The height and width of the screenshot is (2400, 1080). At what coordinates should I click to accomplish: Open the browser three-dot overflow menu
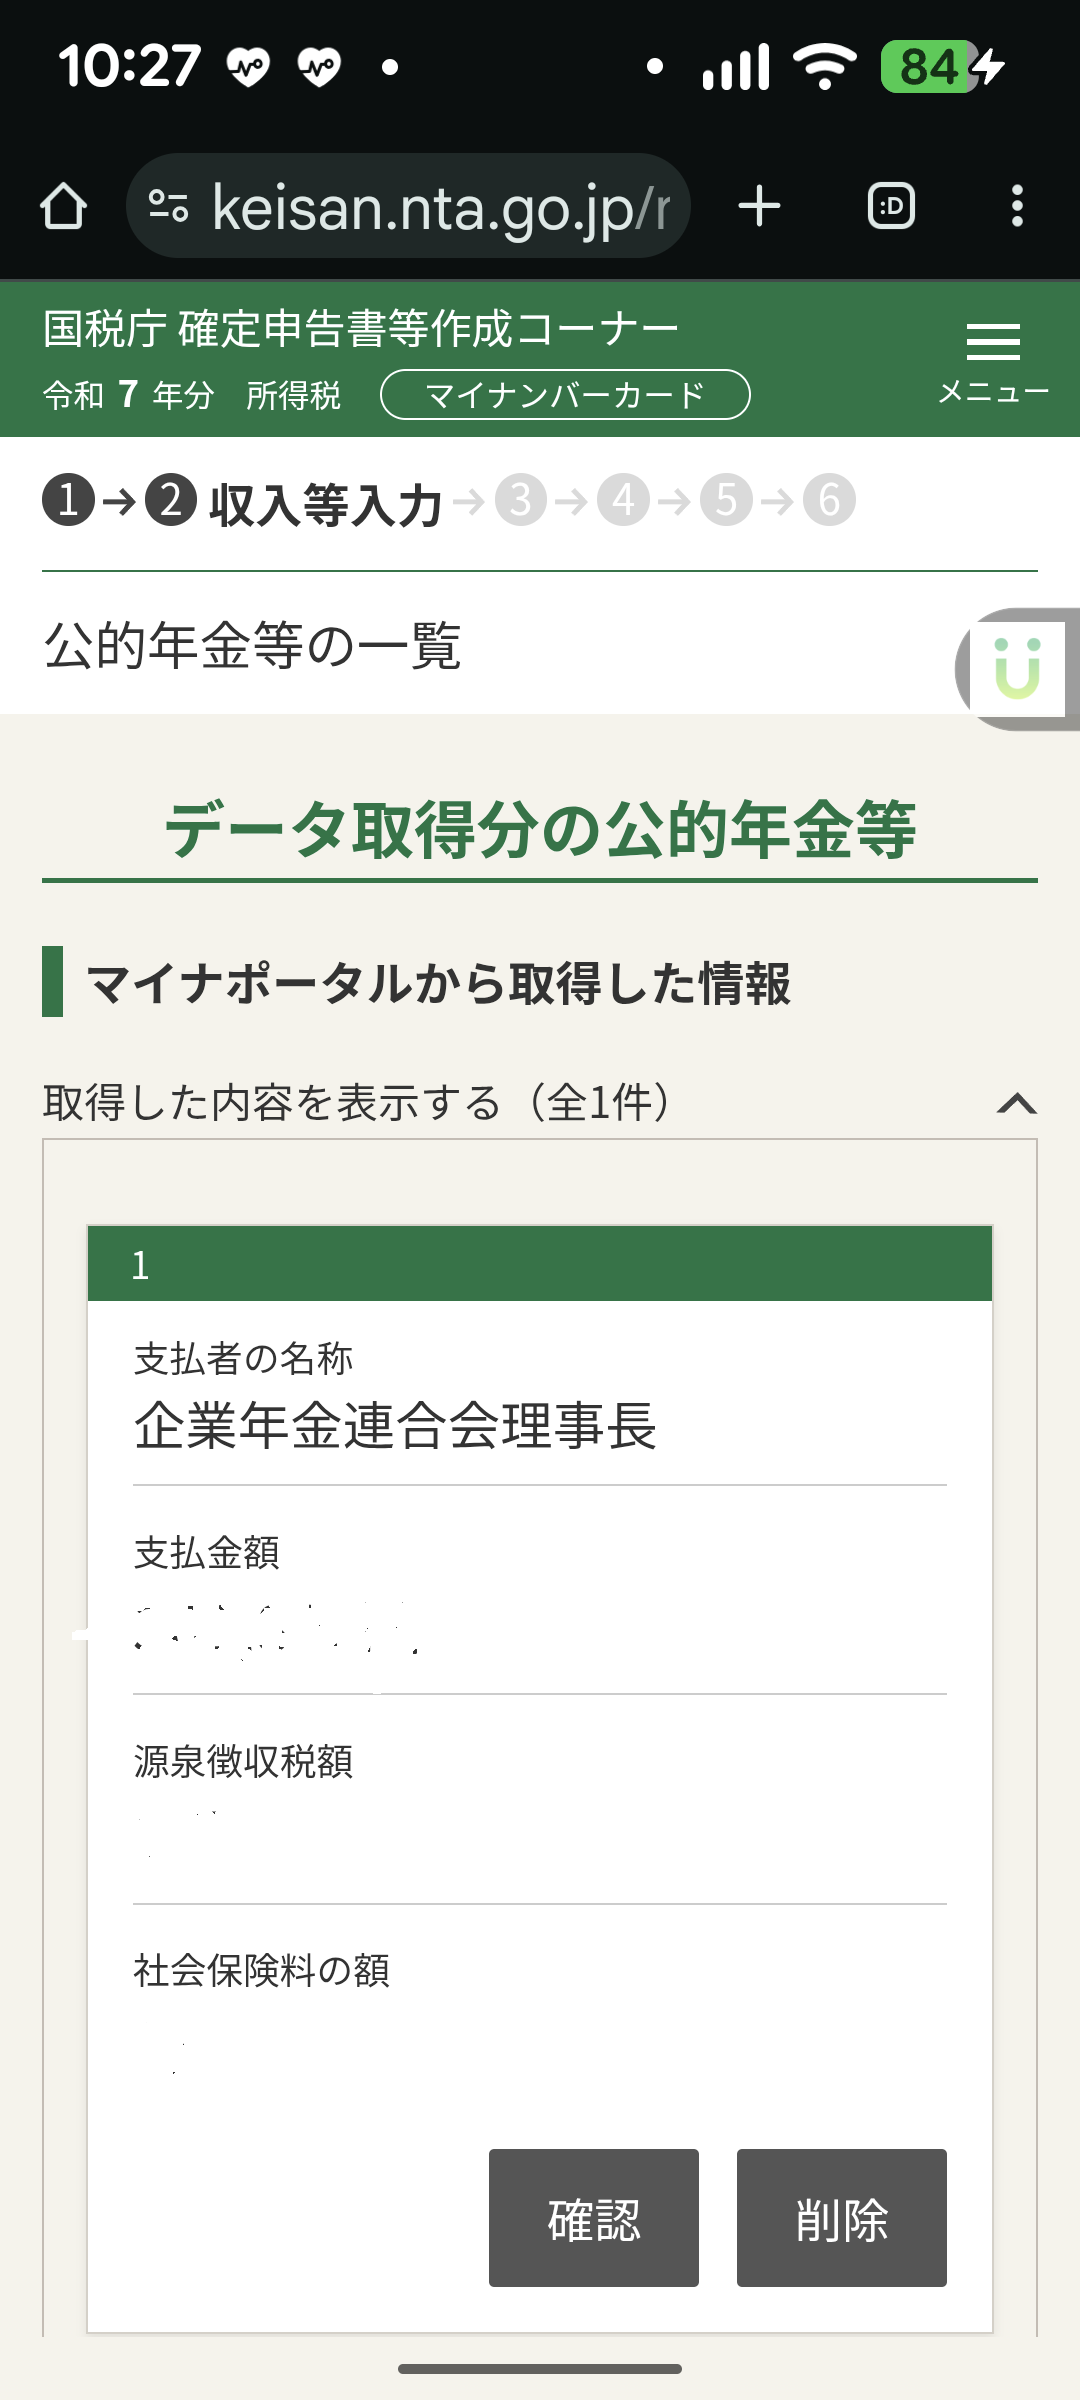tap(1016, 206)
